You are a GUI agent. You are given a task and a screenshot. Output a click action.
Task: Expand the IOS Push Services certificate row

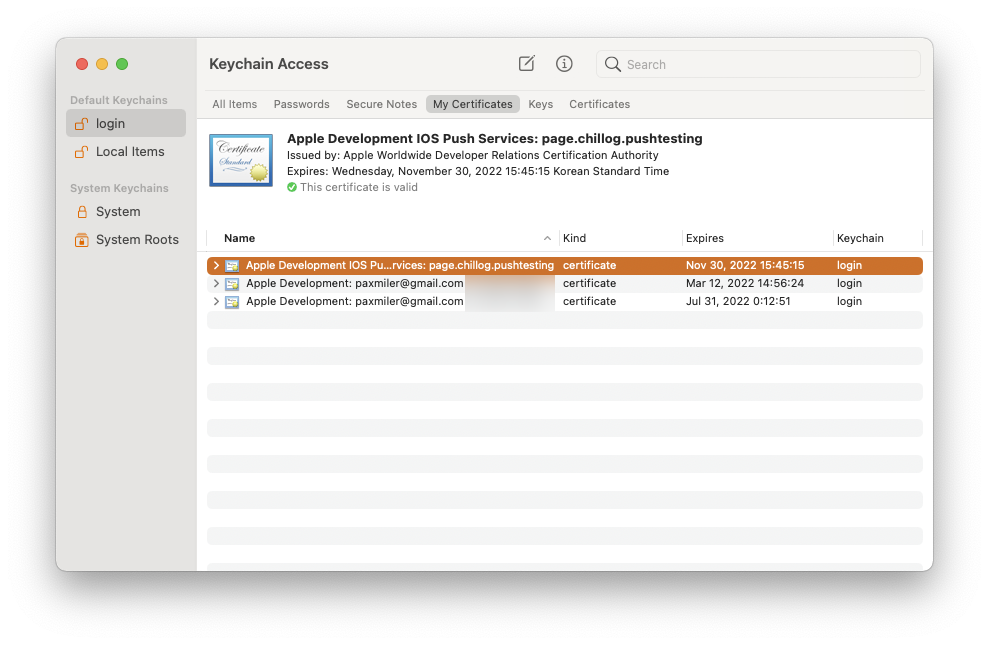click(x=216, y=265)
